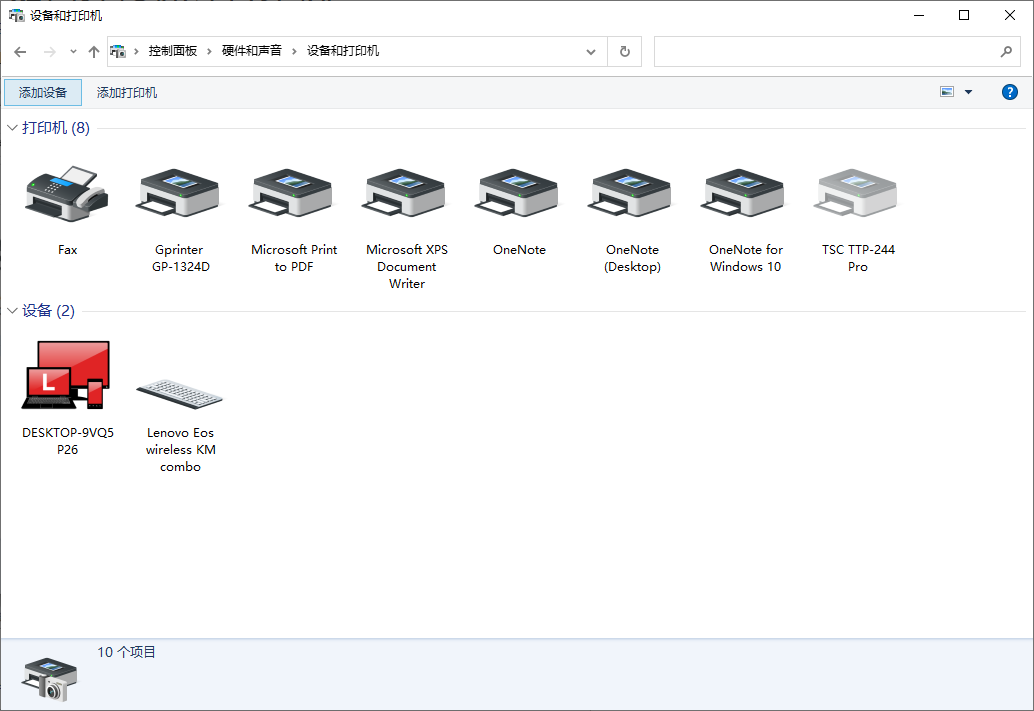Select the Gprinter GP-1324D printer
This screenshot has width=1034, height=711.
click(181, 193)
